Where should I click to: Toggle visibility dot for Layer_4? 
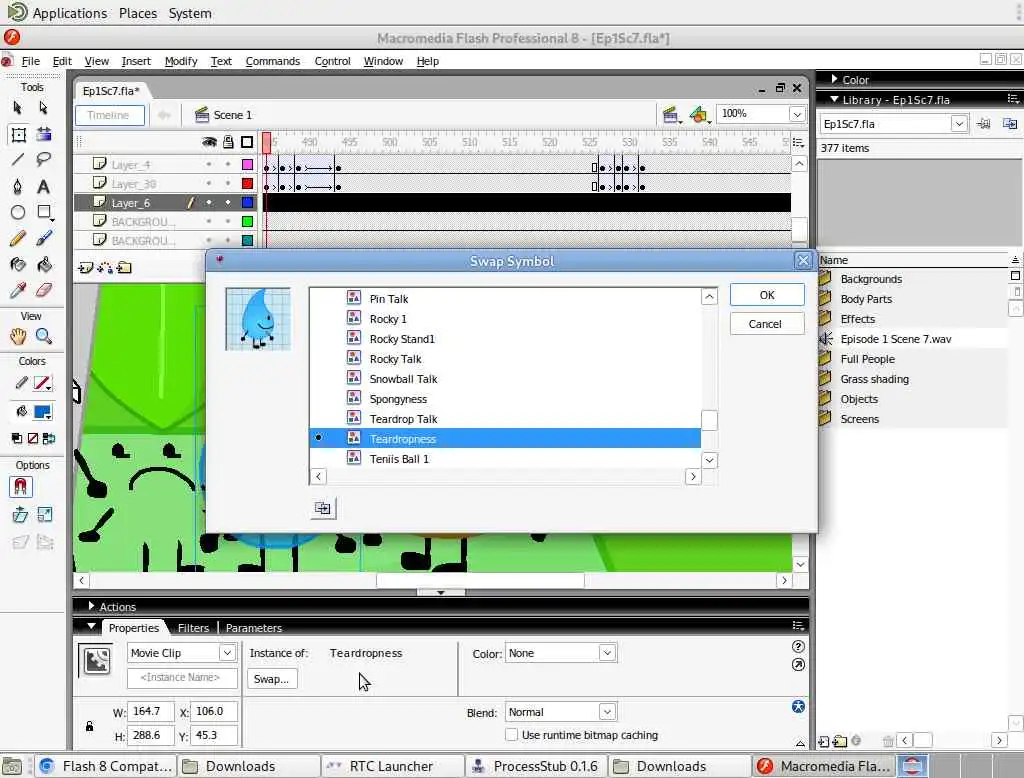tap(209, 165)
